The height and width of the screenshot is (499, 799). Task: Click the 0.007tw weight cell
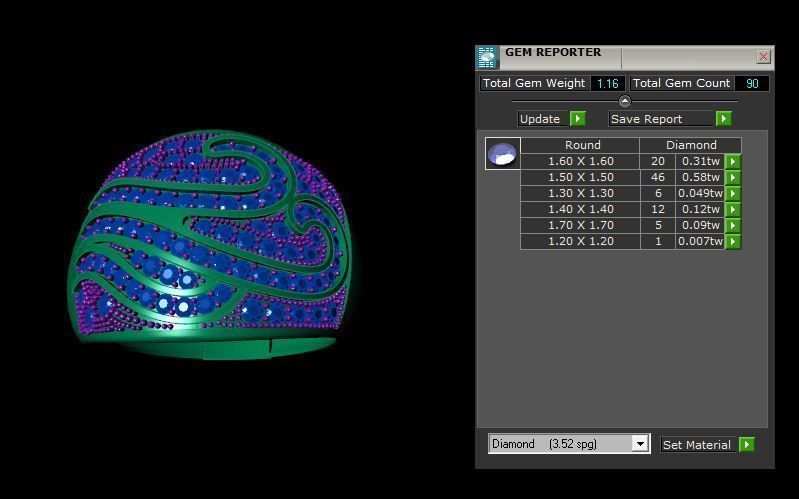click(700, 241)
